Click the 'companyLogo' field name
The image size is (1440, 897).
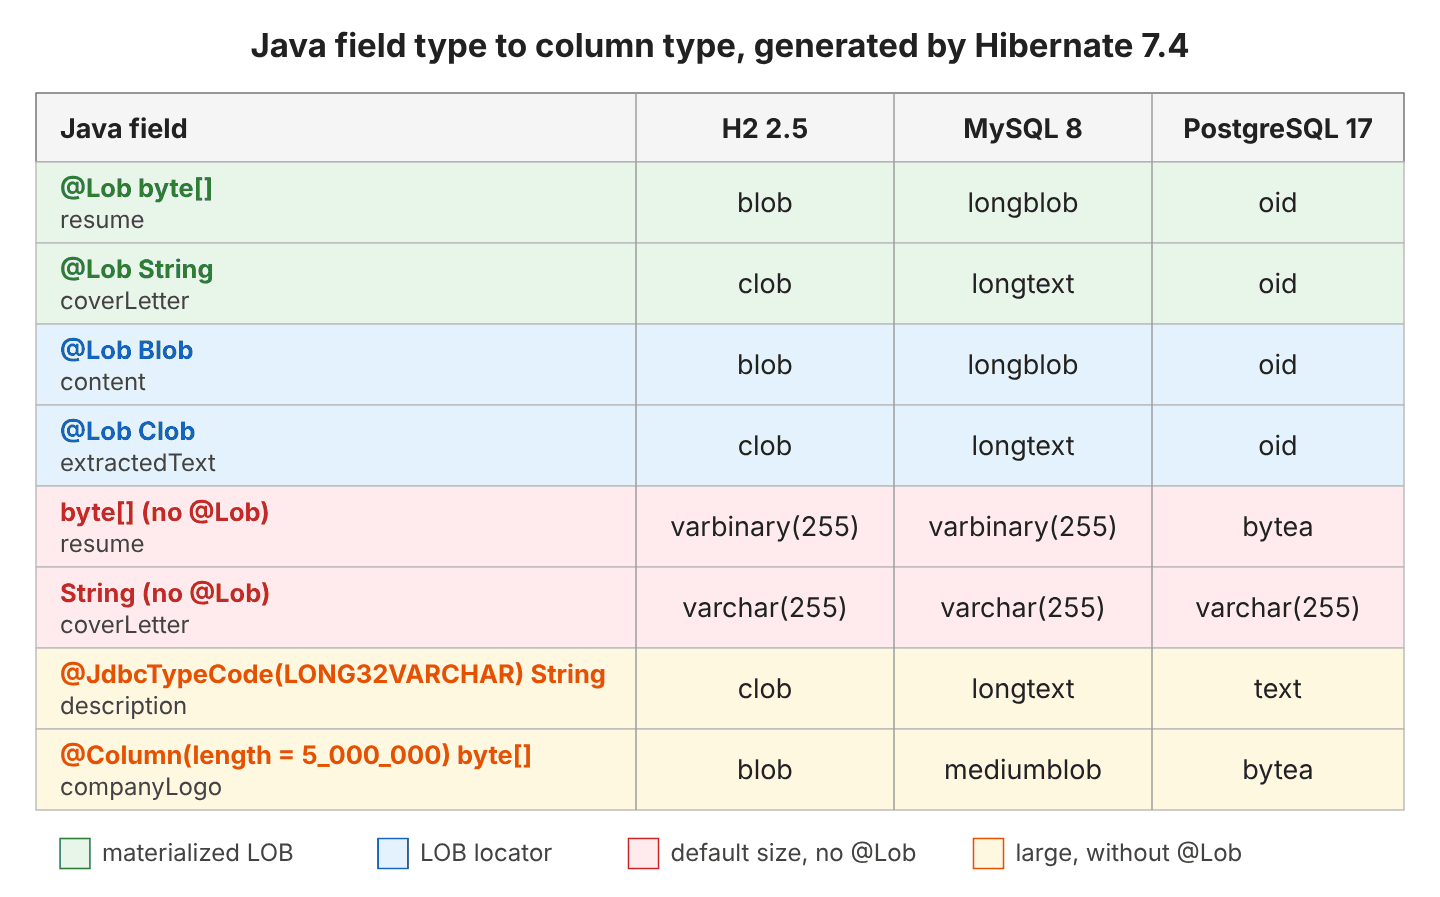tap(141, 787)
